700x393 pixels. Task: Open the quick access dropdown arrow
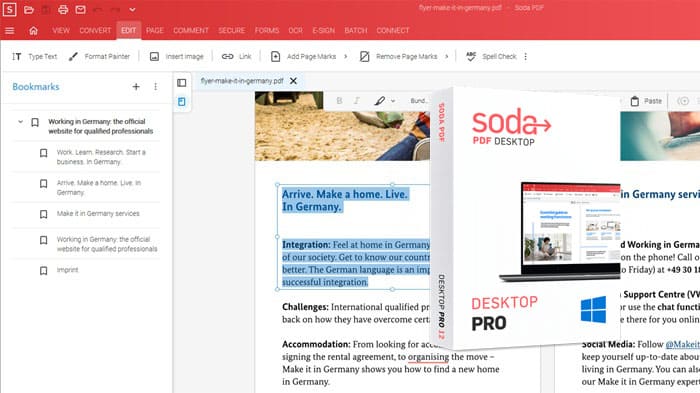(132, 9)
